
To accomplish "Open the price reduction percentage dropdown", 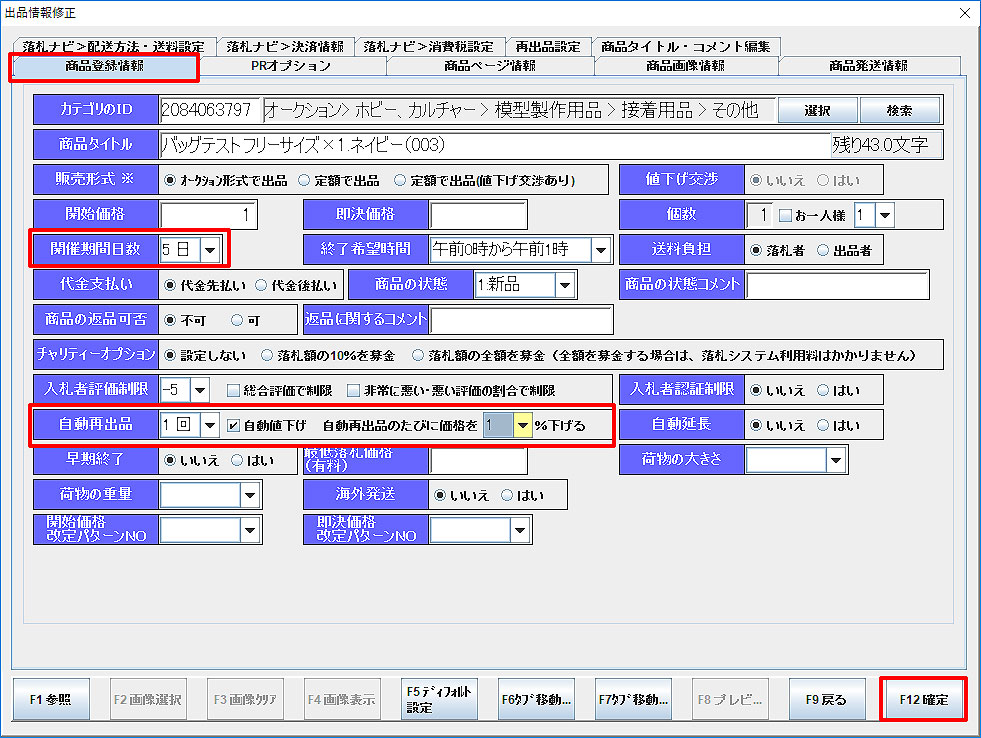I will (x=522, y=425).
